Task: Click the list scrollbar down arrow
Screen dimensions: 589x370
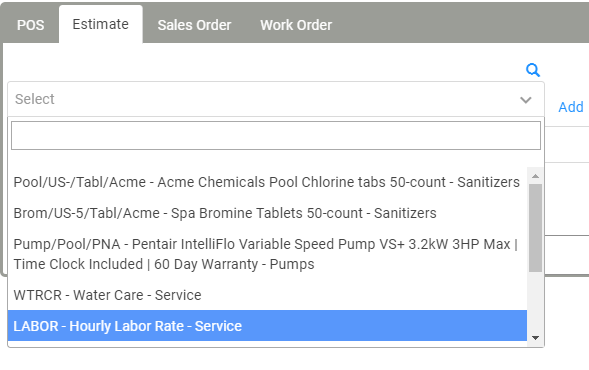Action: (535, 338)
